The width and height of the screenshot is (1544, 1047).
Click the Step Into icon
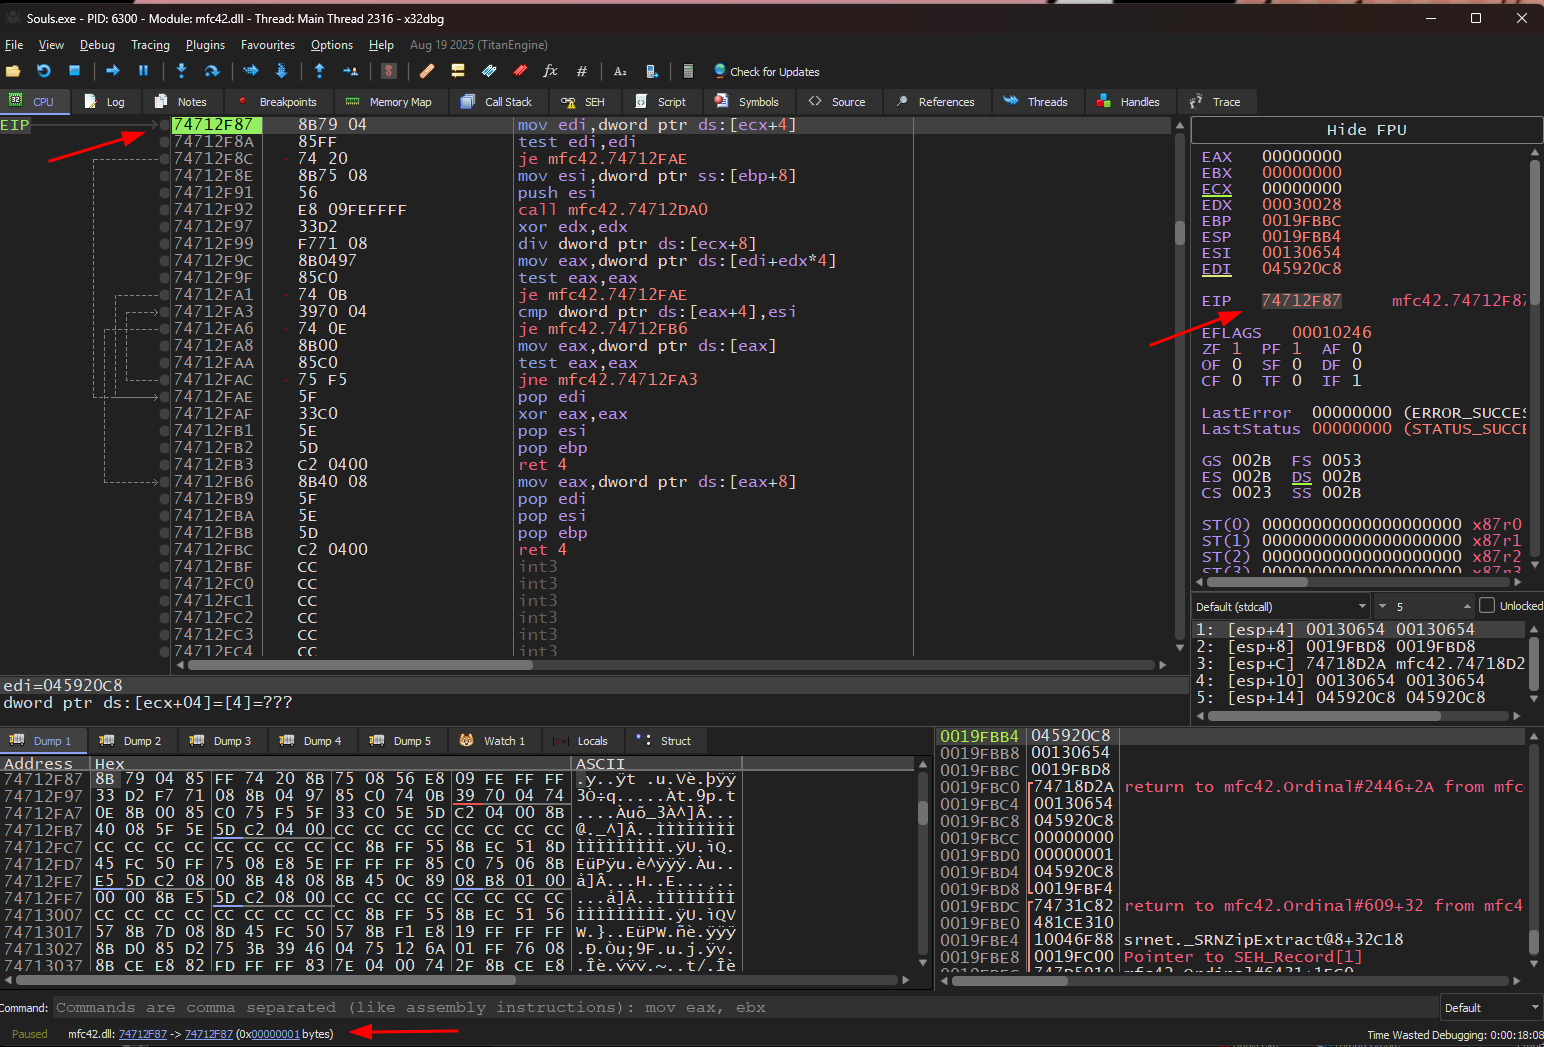pyautogui.click(x=181, y=71)
